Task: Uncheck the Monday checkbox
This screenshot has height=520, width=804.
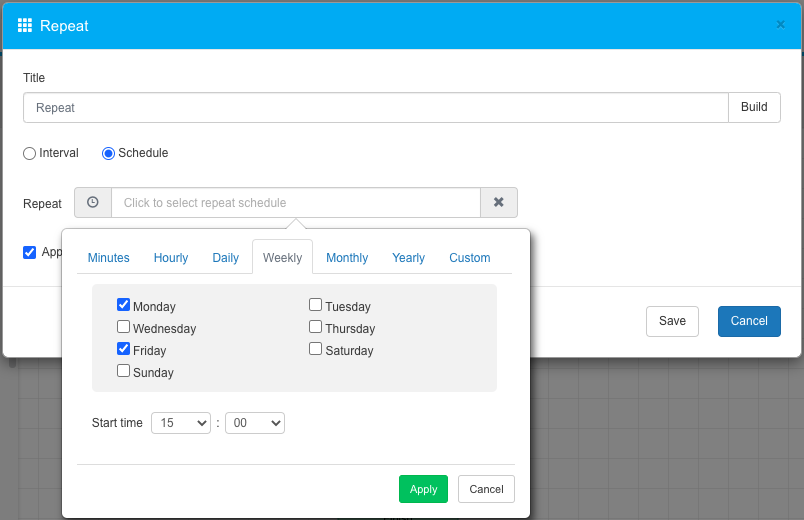Action: coord(124,305)
